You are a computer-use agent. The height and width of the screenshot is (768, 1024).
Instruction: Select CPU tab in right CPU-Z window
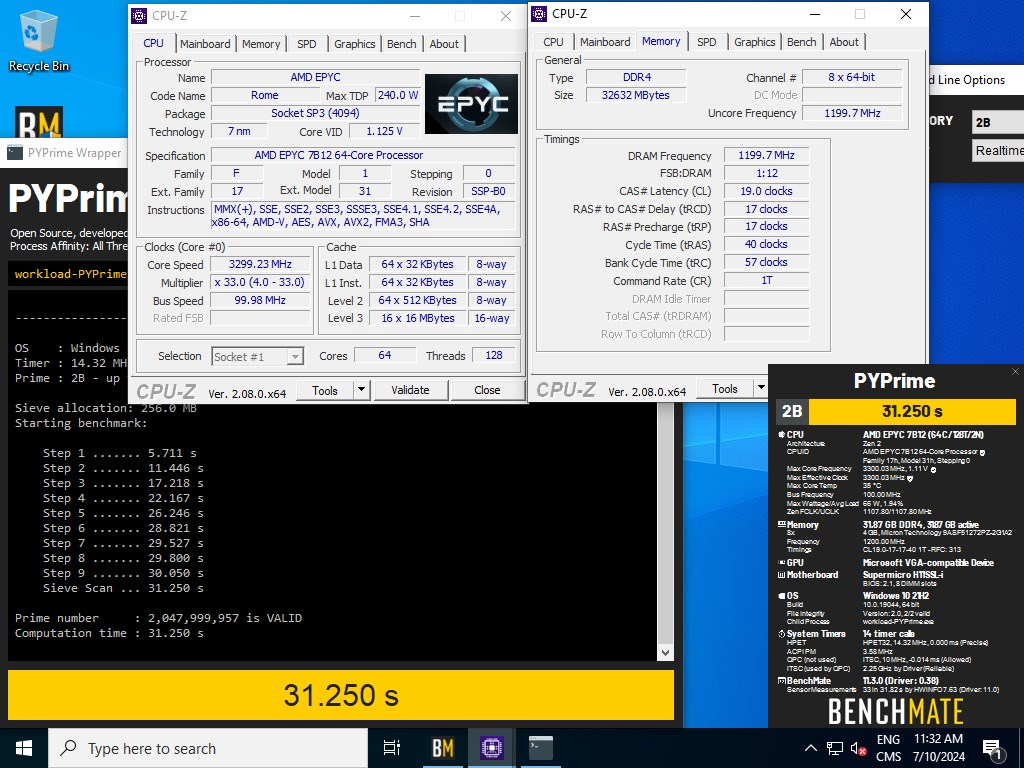click(553, 42)
